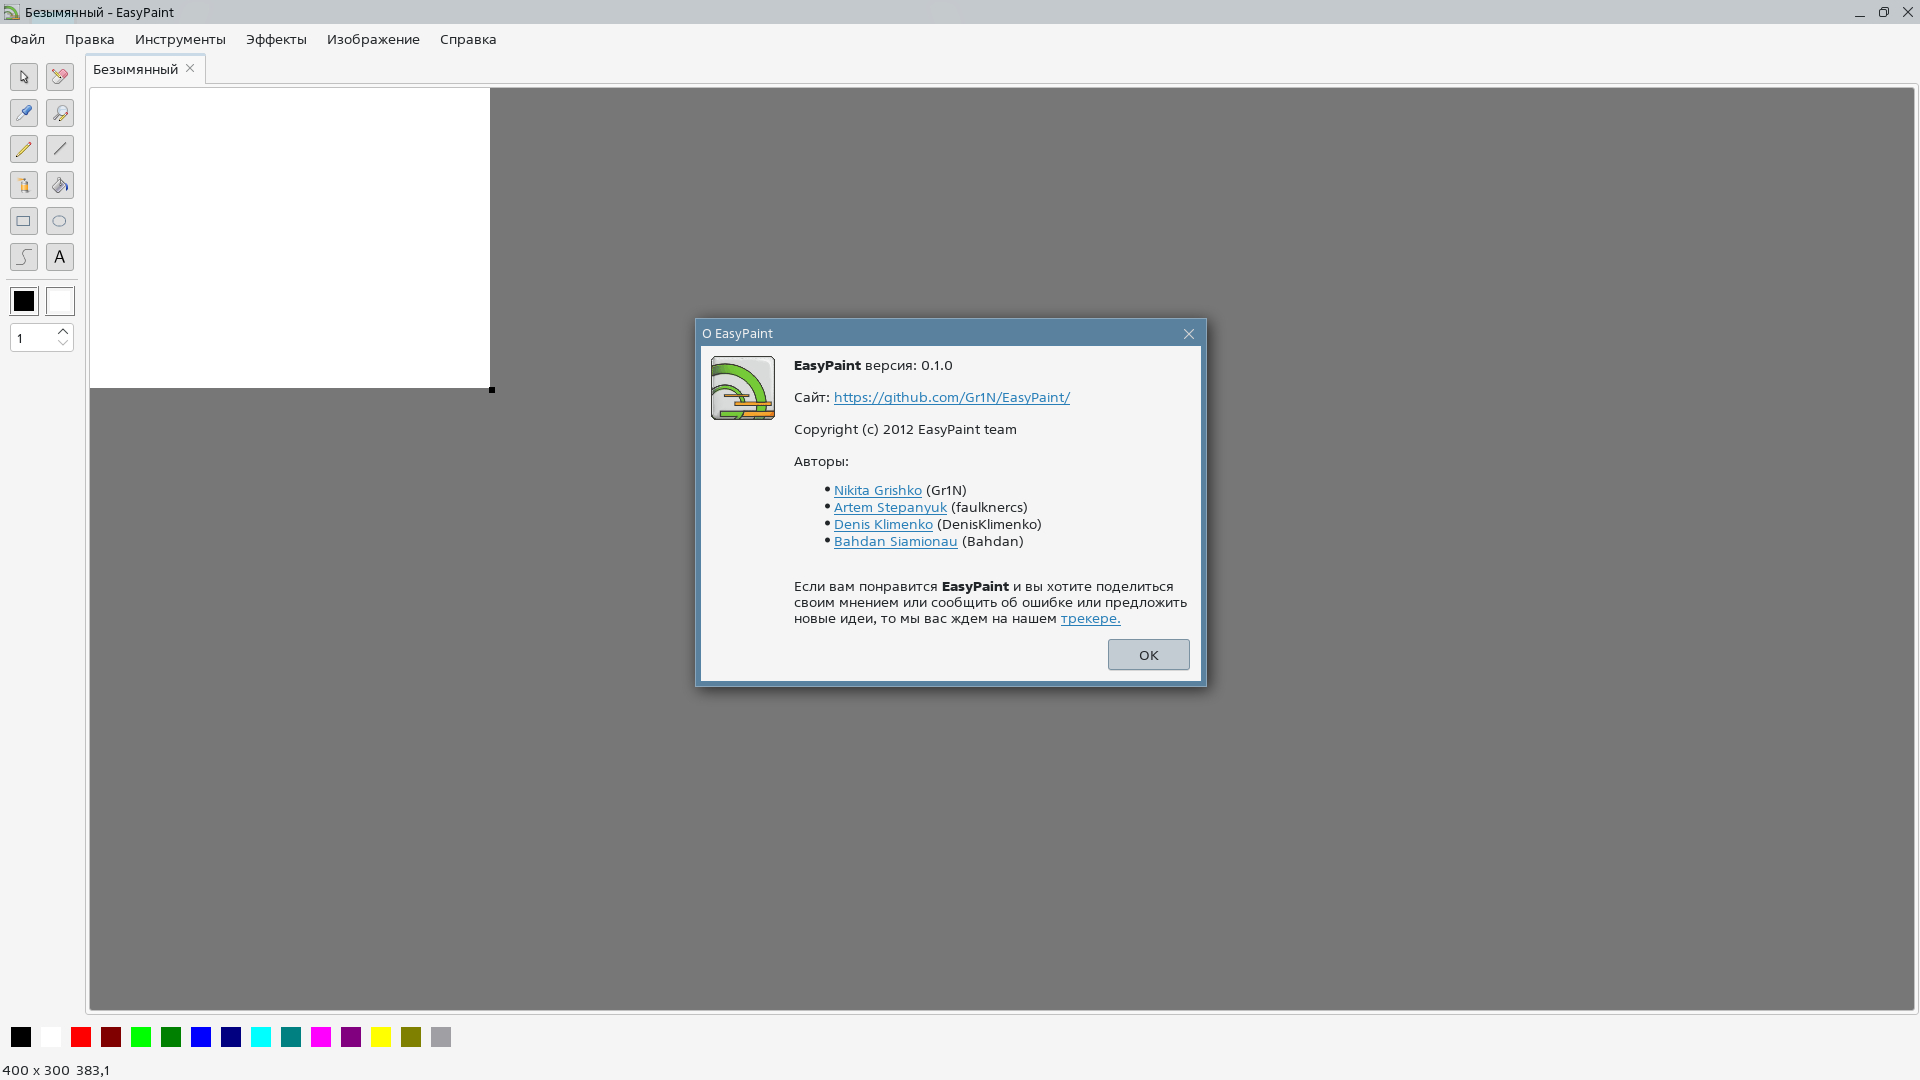The image size is (1920, 1080).
Task: Open the Denis Klimenko author link
Action: click(x=883, y=524)
